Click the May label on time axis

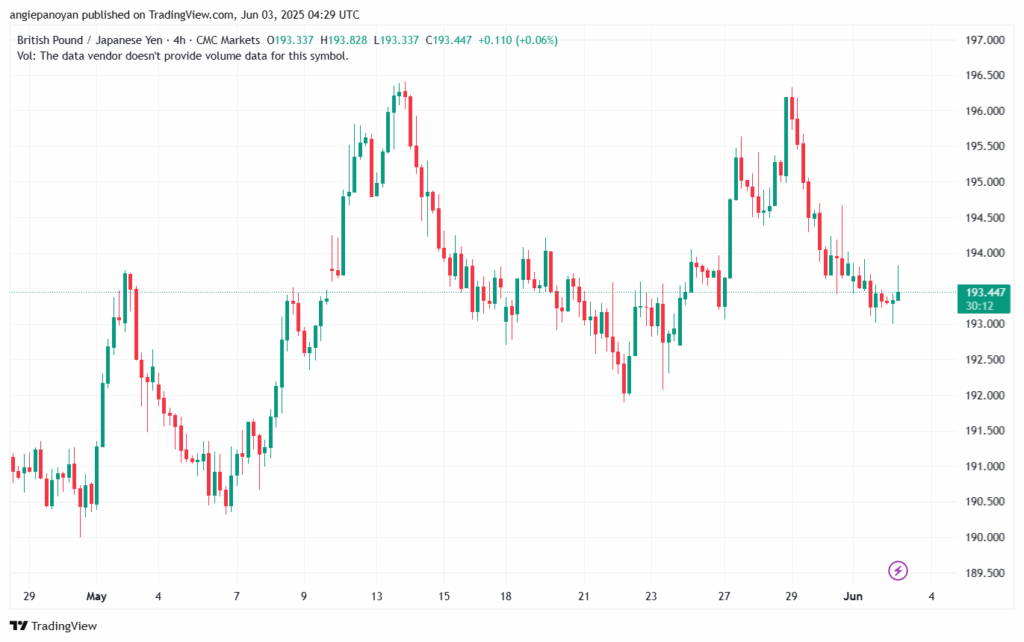(96, 596)
